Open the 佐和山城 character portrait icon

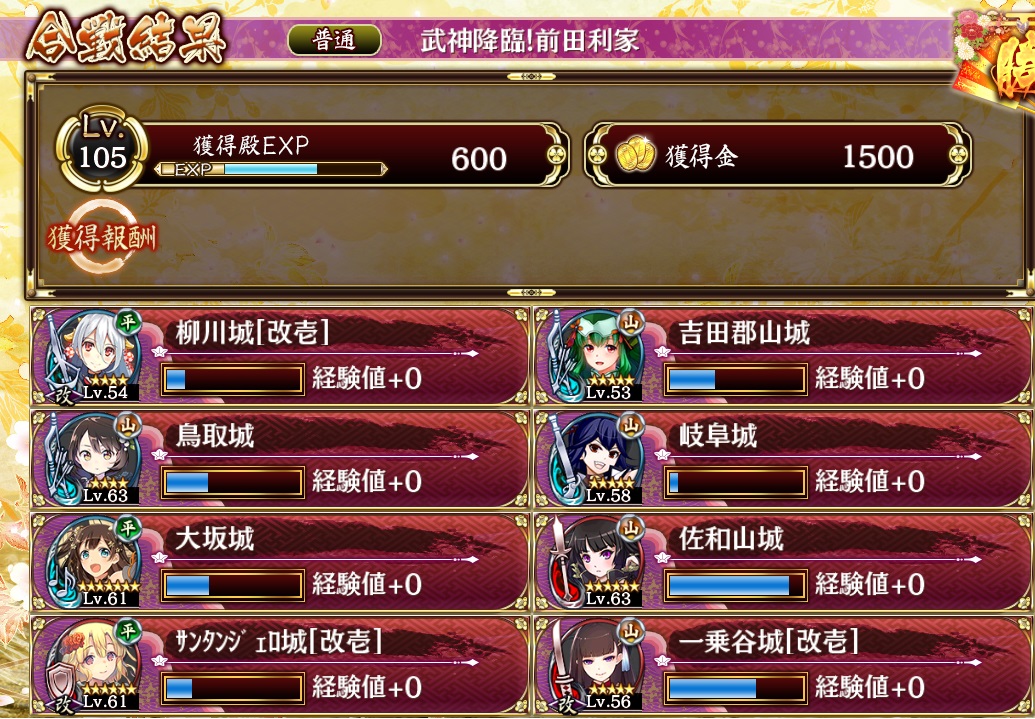(x=595, y=563)
